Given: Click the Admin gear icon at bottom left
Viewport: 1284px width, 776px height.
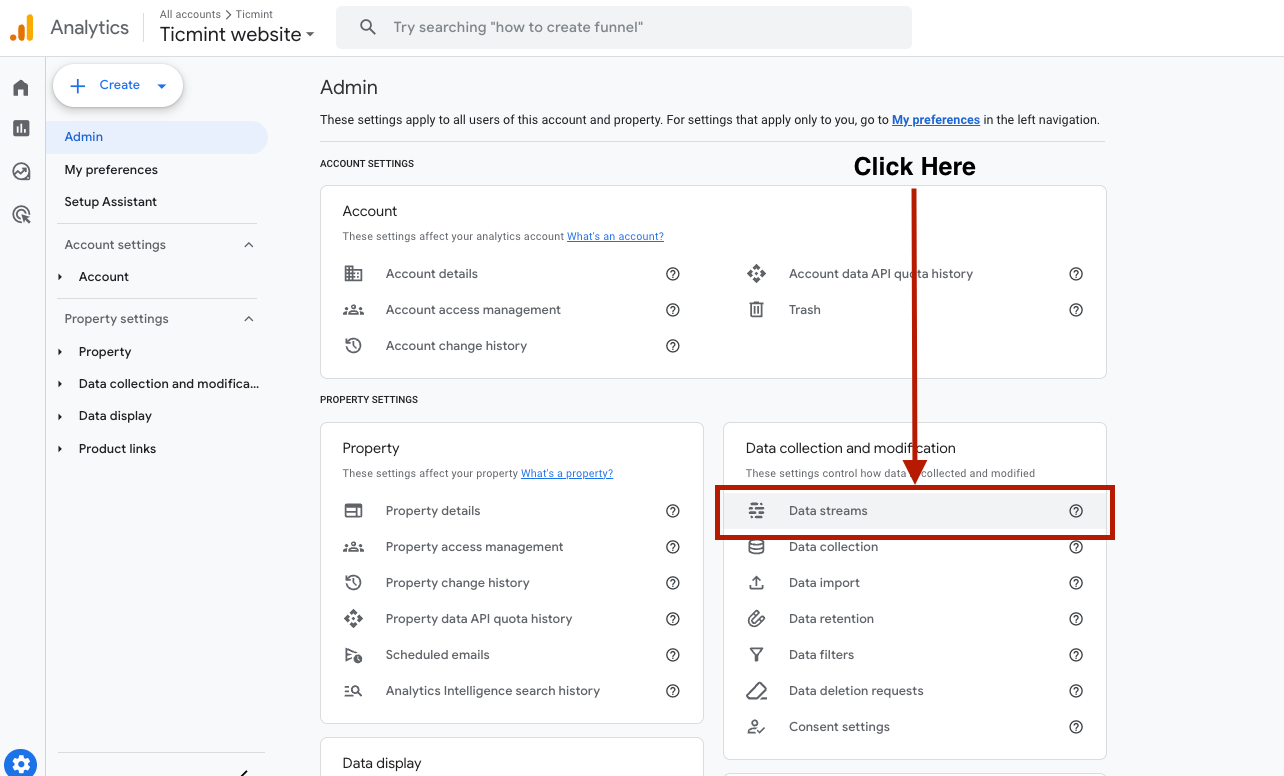Looking at the screenshot, I should point(22,763).
